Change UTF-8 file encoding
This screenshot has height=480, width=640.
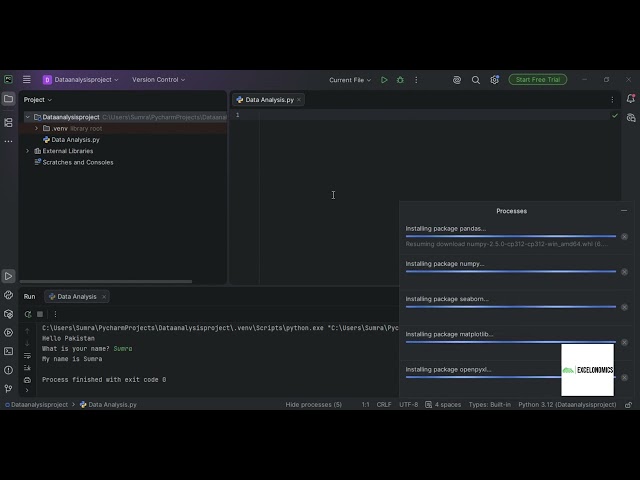coord(409,405)
